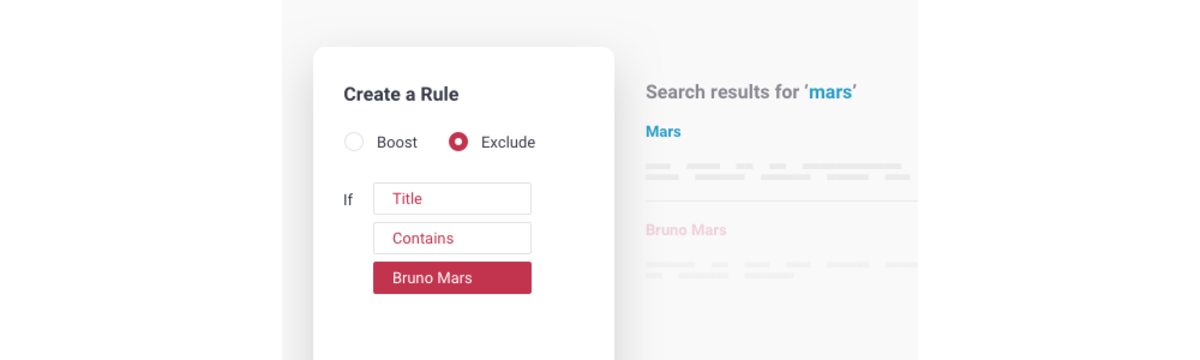Open the blue Mars search result
The height and width of the screenshot is (360, 1200).
pos(663,131)
